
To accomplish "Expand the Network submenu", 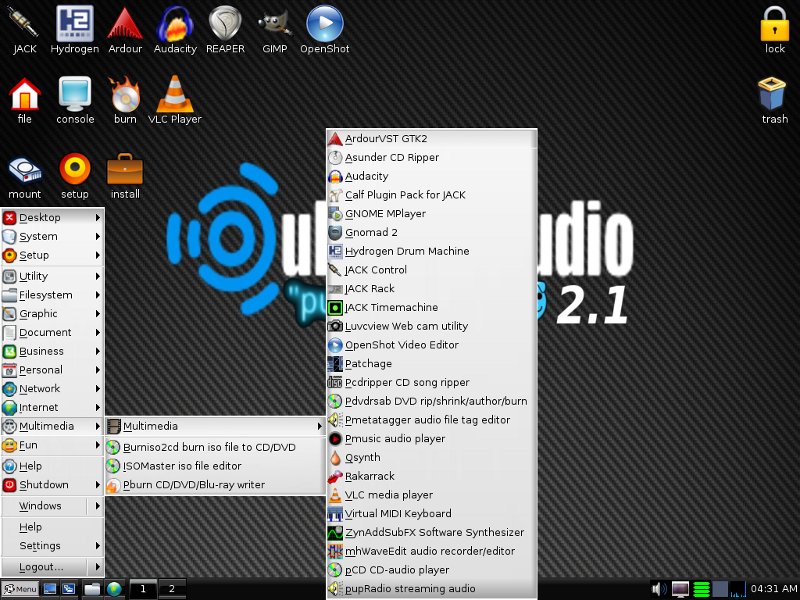I will tap(53, 389).
